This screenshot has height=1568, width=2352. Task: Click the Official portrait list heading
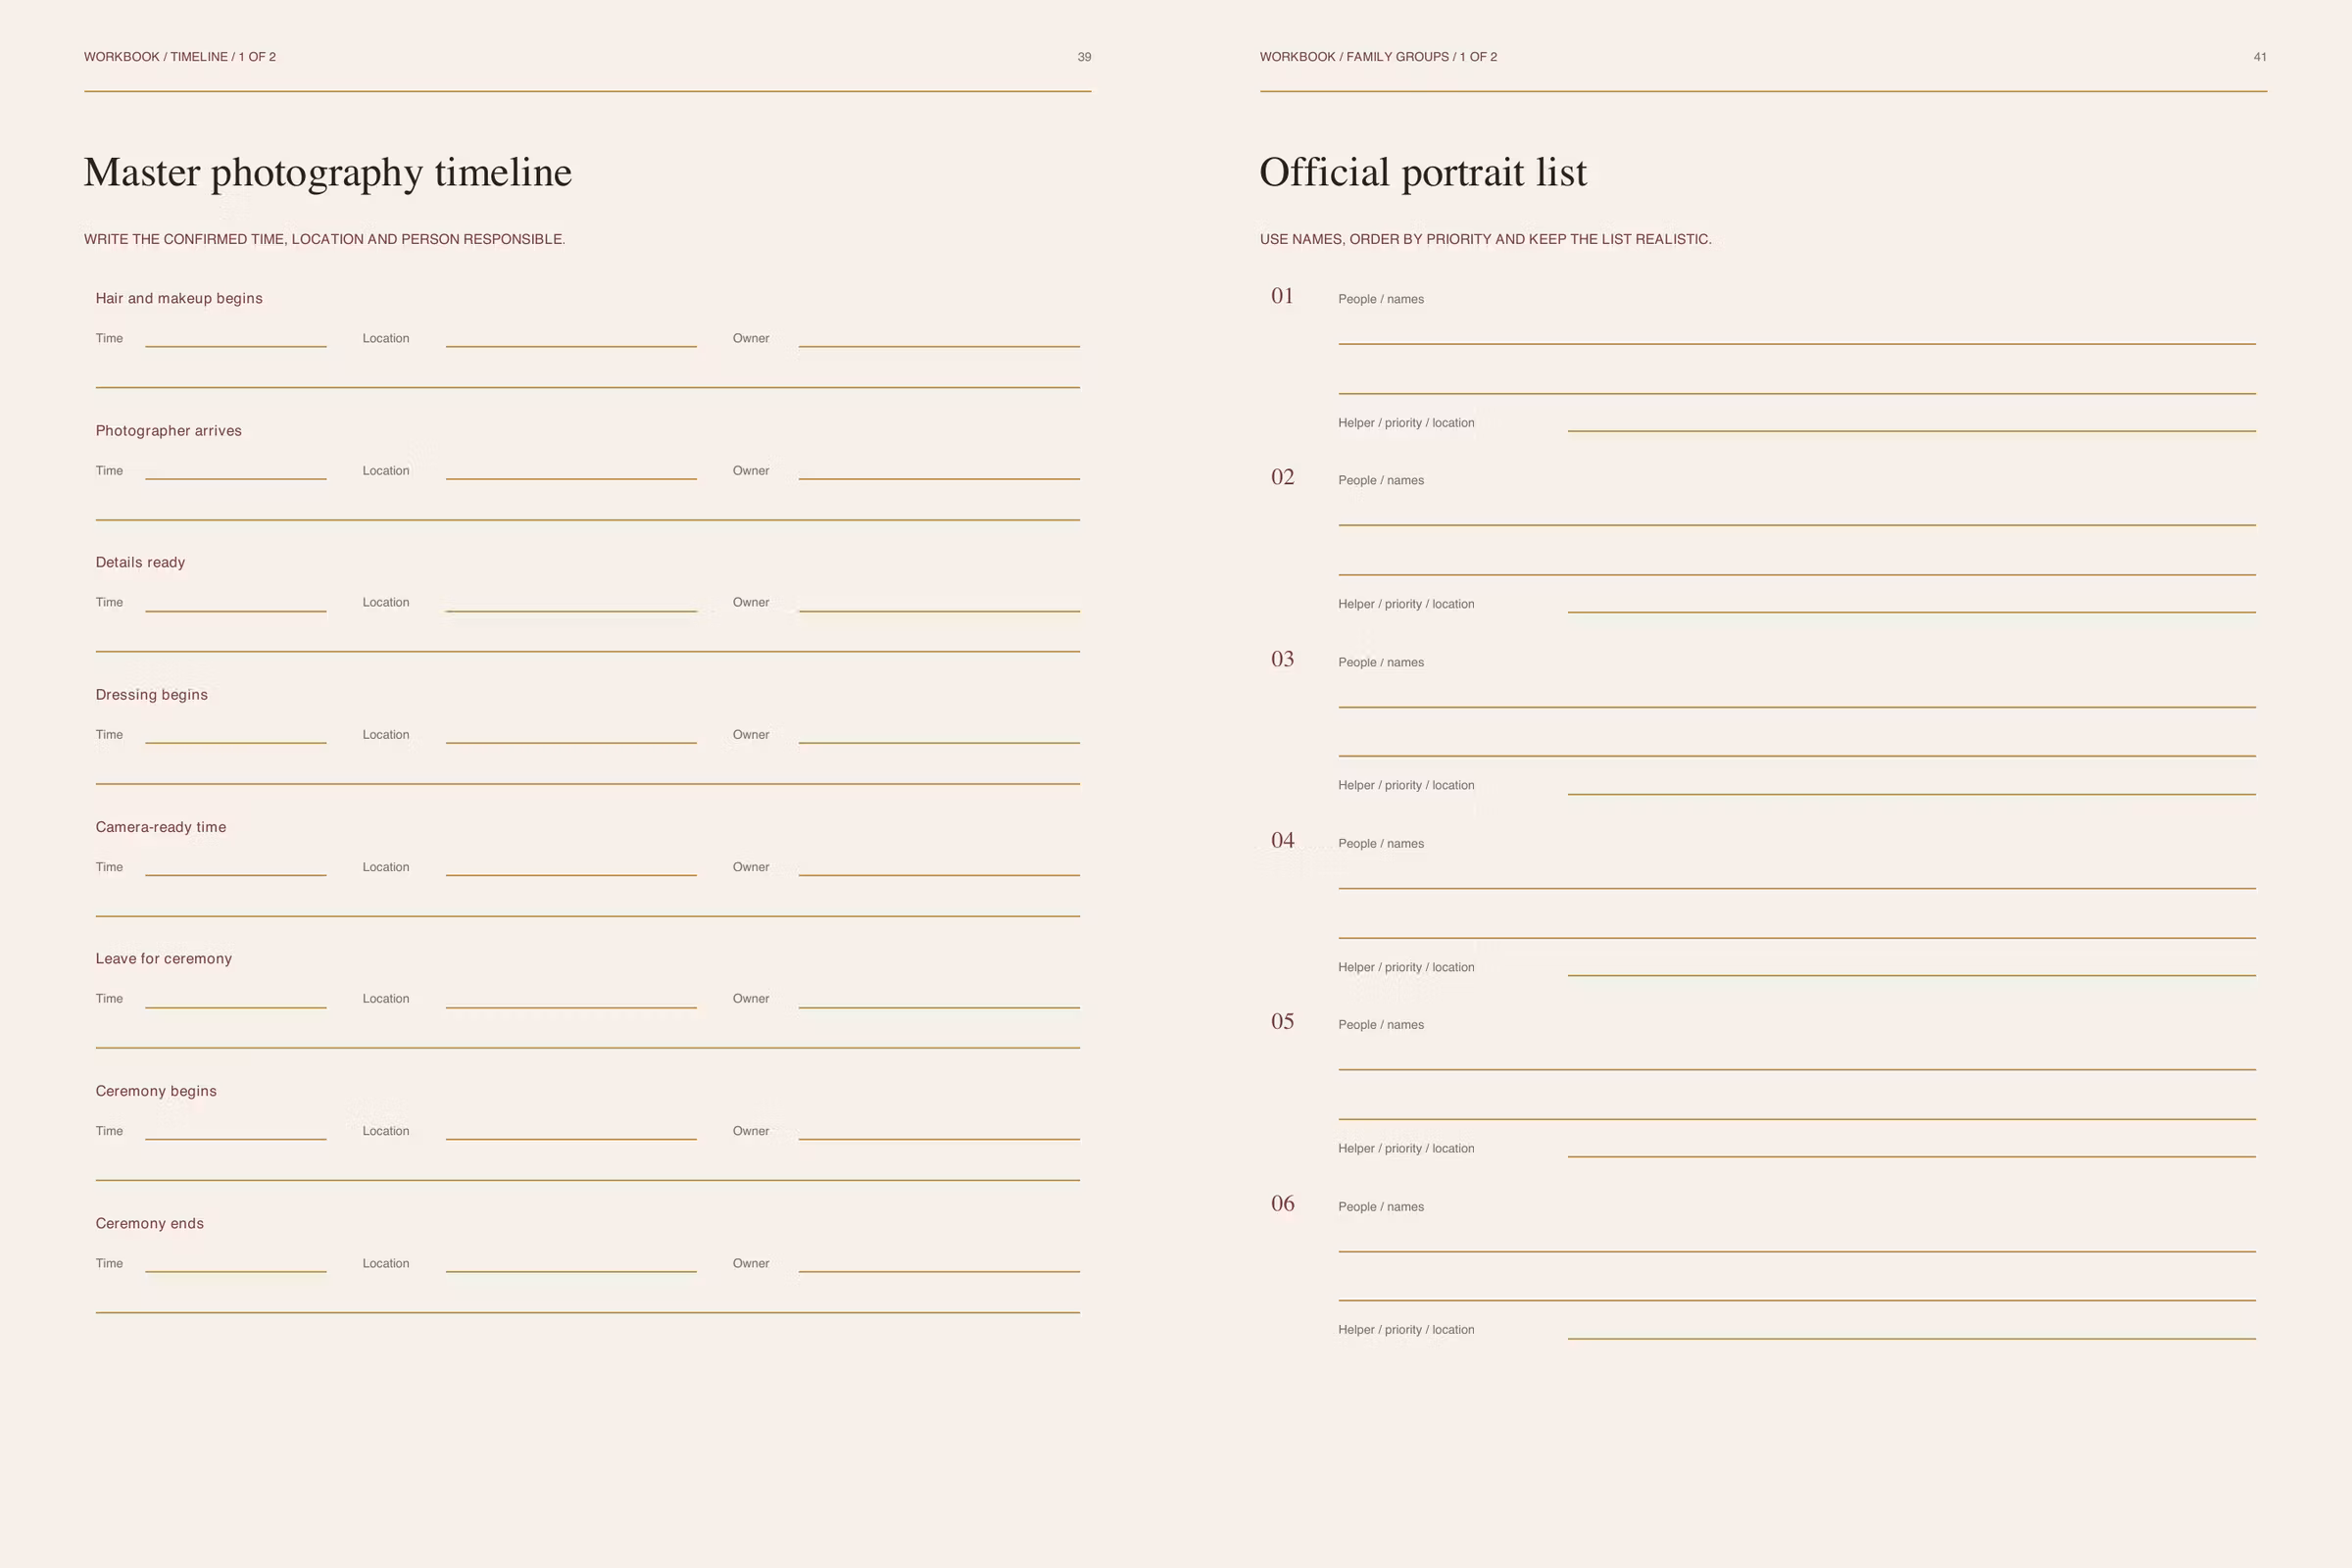1423,173
